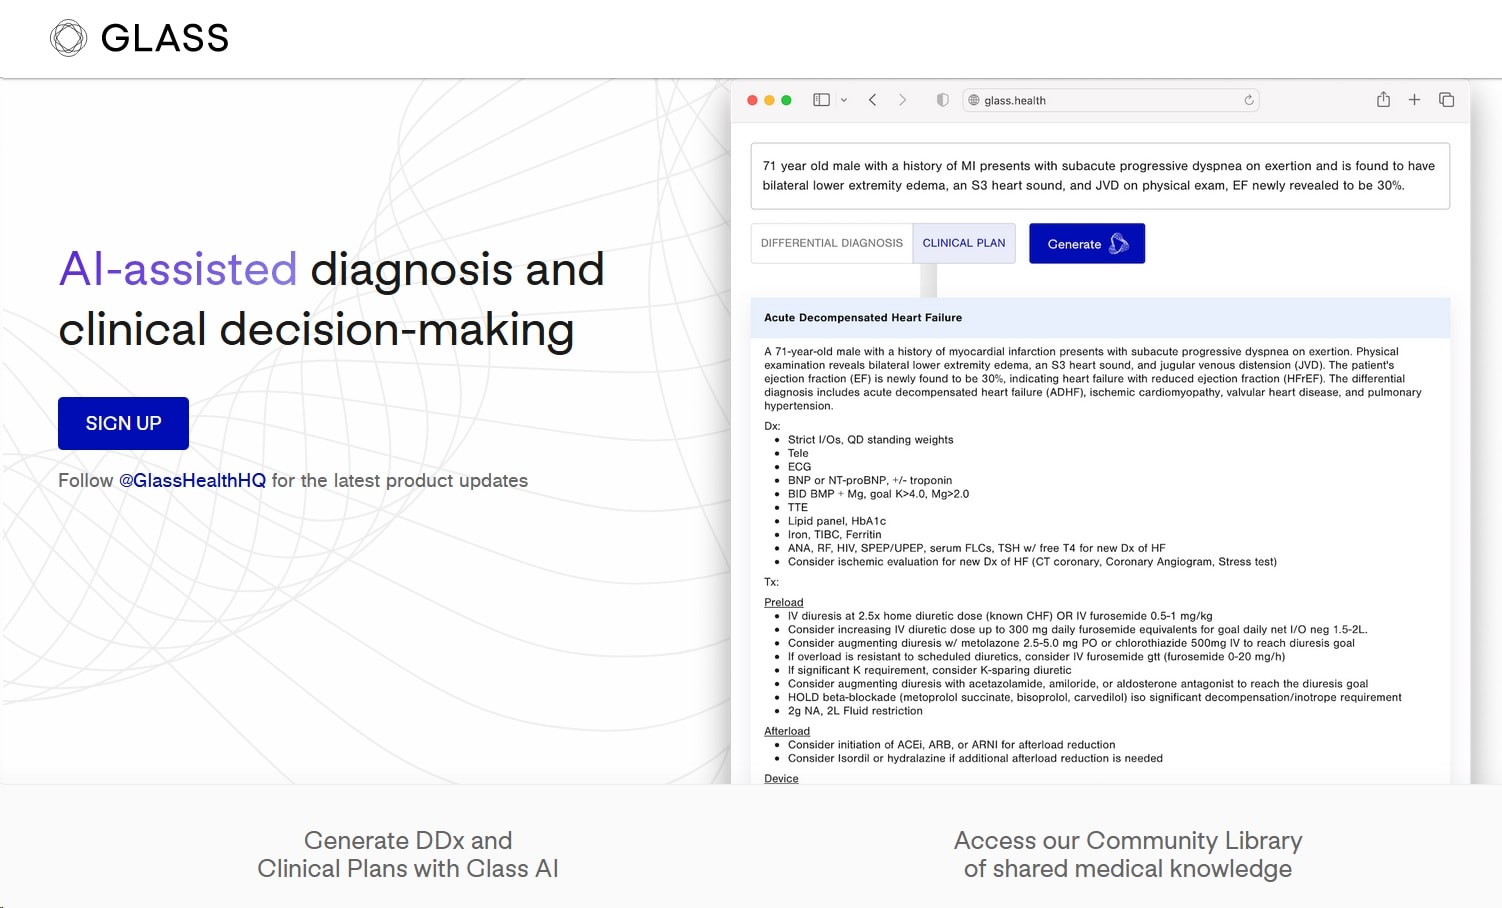1502x908 pixels.
Task: Click the "Lipid panel, HbA1c" bullet
Action: pos(837,521)
